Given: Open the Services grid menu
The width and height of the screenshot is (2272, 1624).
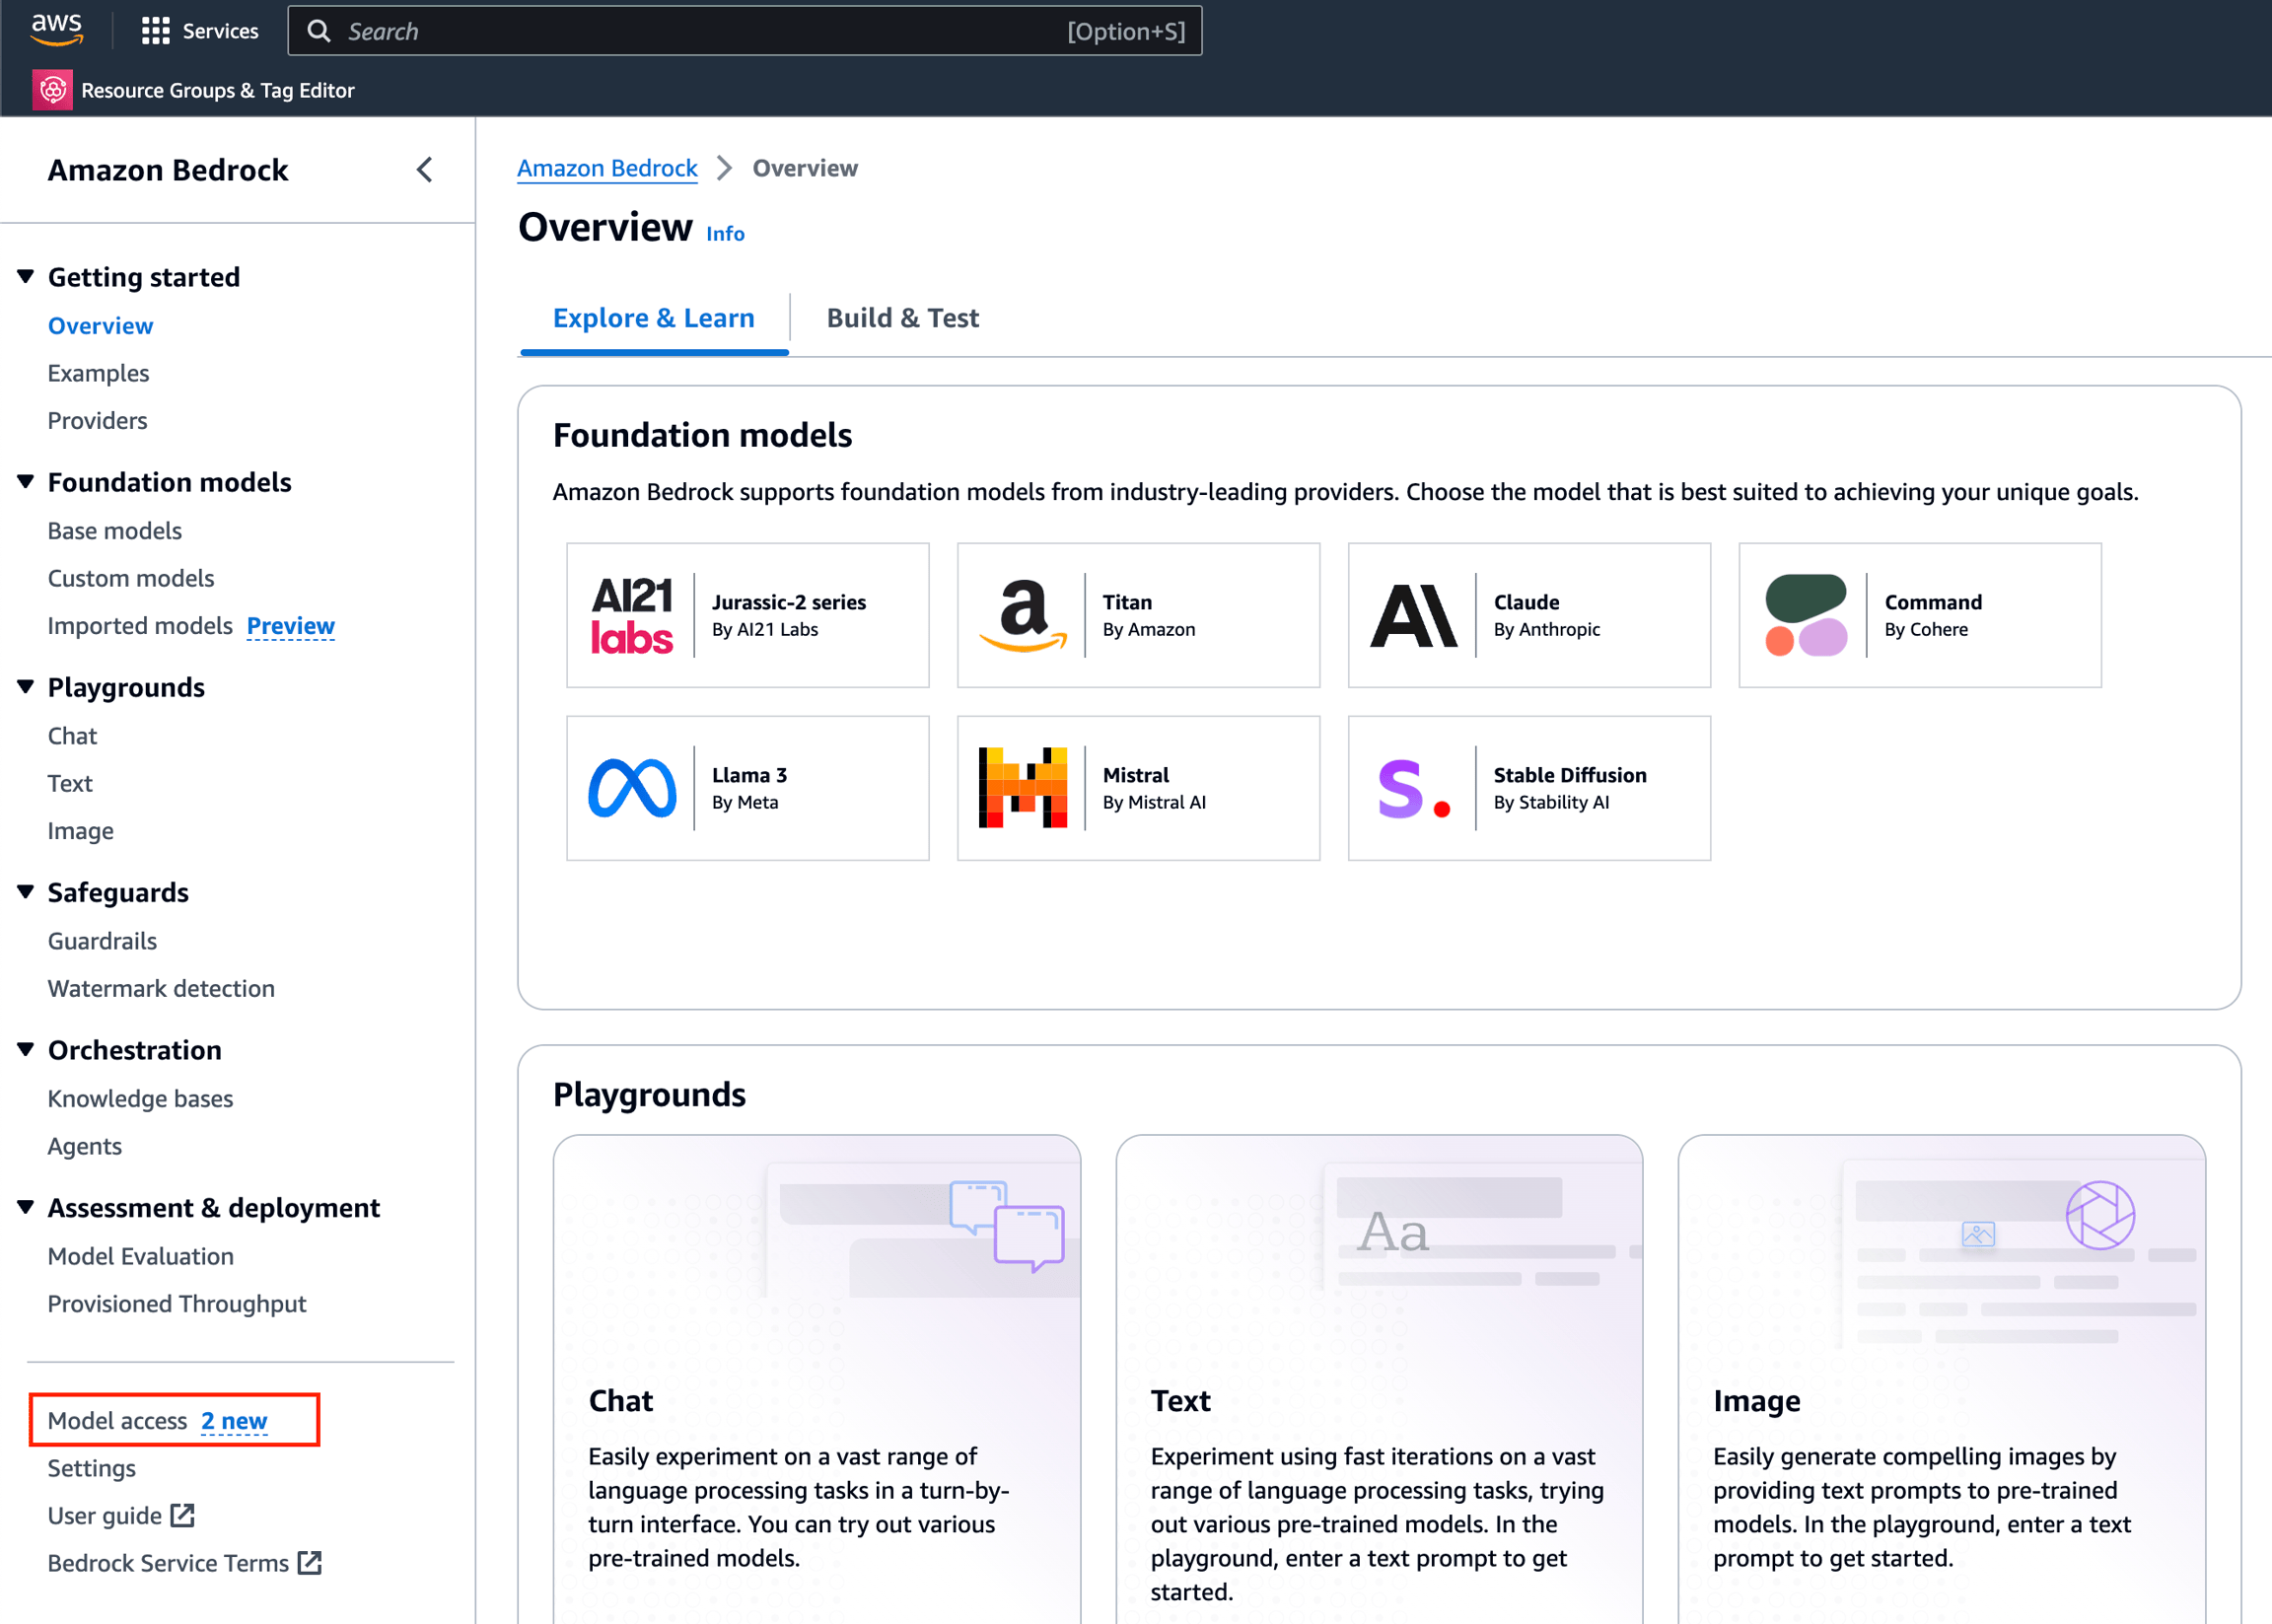Looking at the screenshot, I should coord(155,31).
